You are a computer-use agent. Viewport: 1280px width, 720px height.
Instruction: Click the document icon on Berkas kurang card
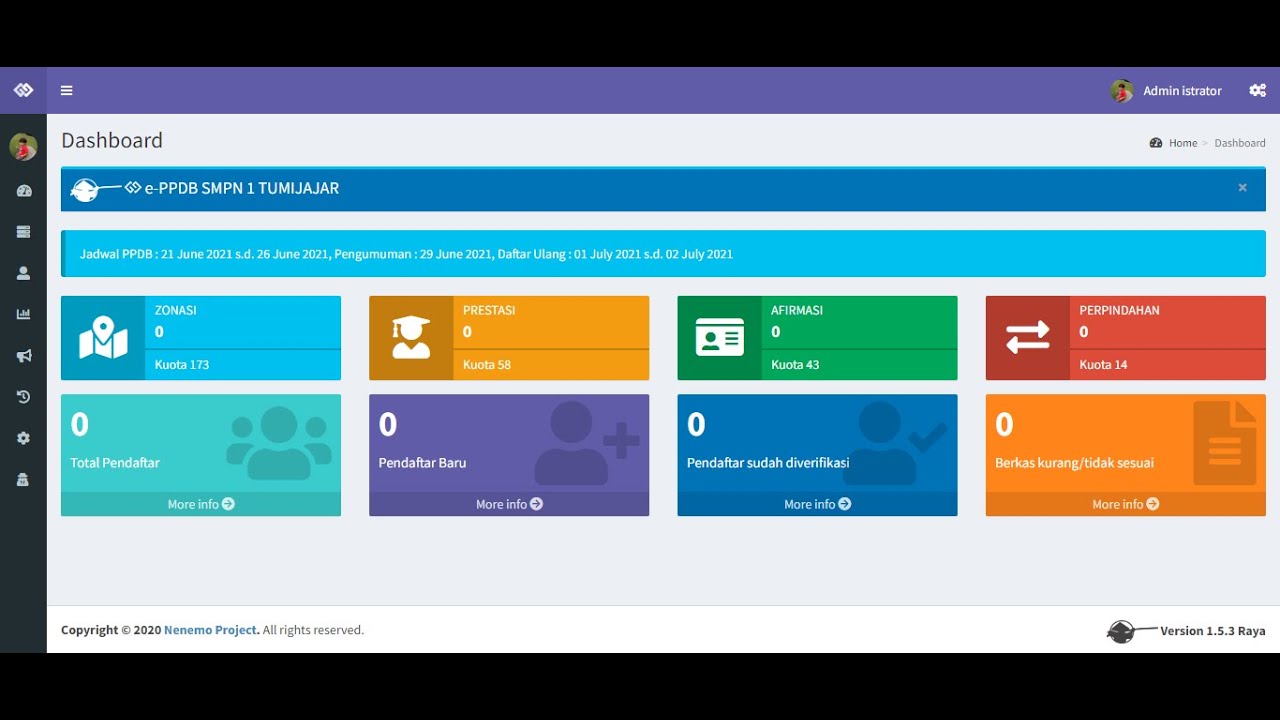[1225, 443]
